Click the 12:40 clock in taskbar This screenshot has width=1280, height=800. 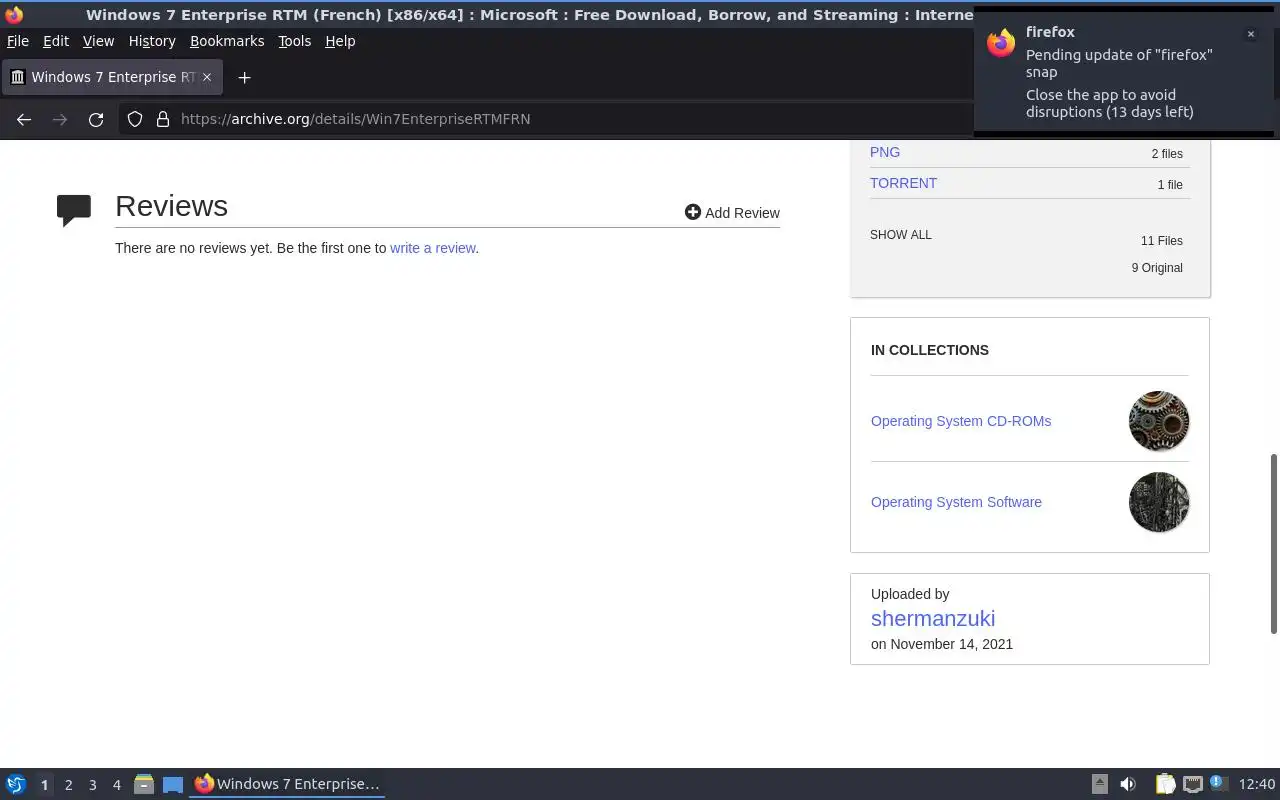pos(1257,784)
